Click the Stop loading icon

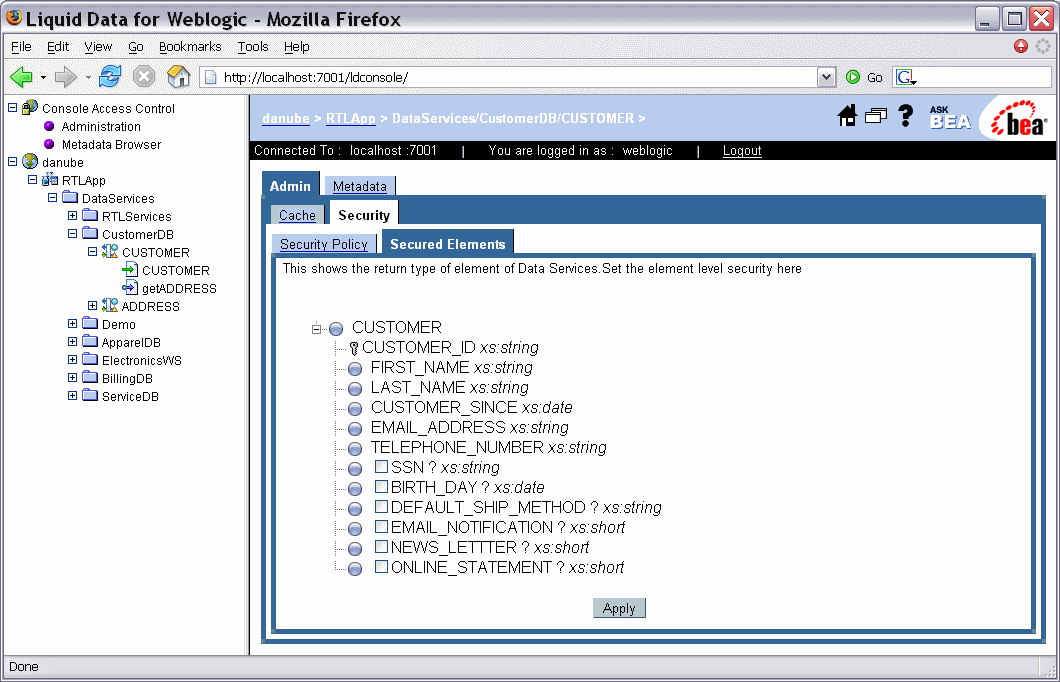coord(143,76)
